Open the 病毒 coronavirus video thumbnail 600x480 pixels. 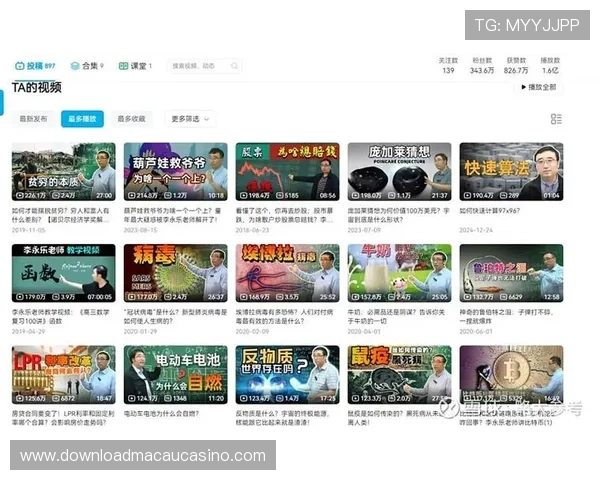[x=176, y=273]
